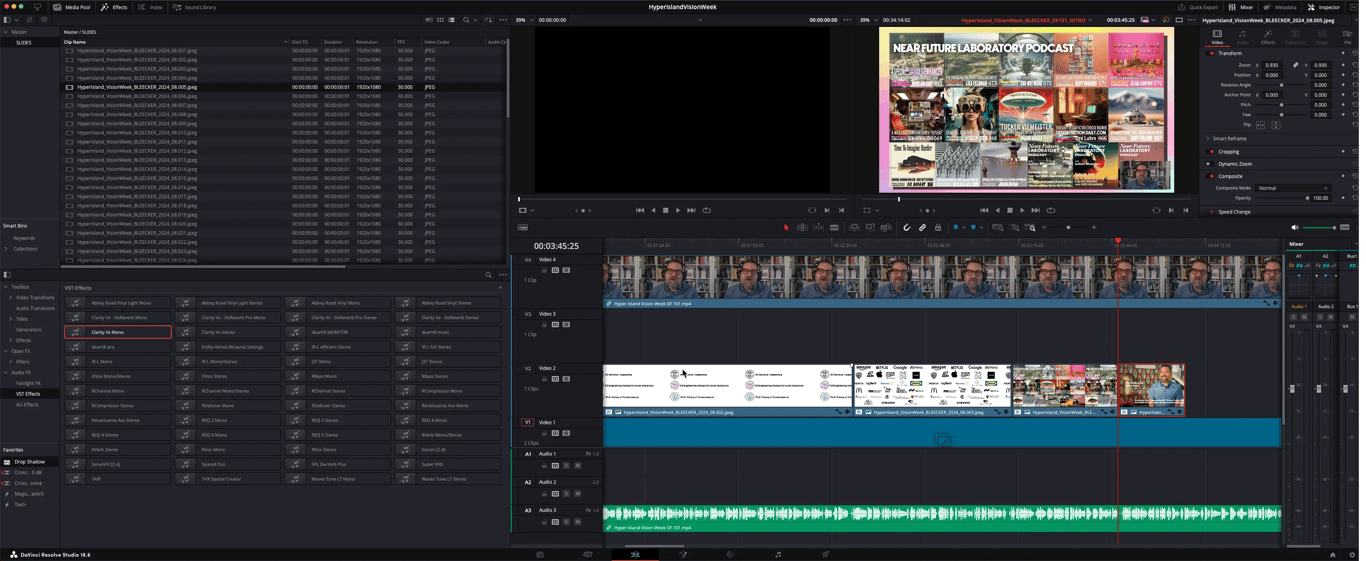Play the timeline viewer forward
This screenshot has width=1366, height=561.
point(1022,210)
